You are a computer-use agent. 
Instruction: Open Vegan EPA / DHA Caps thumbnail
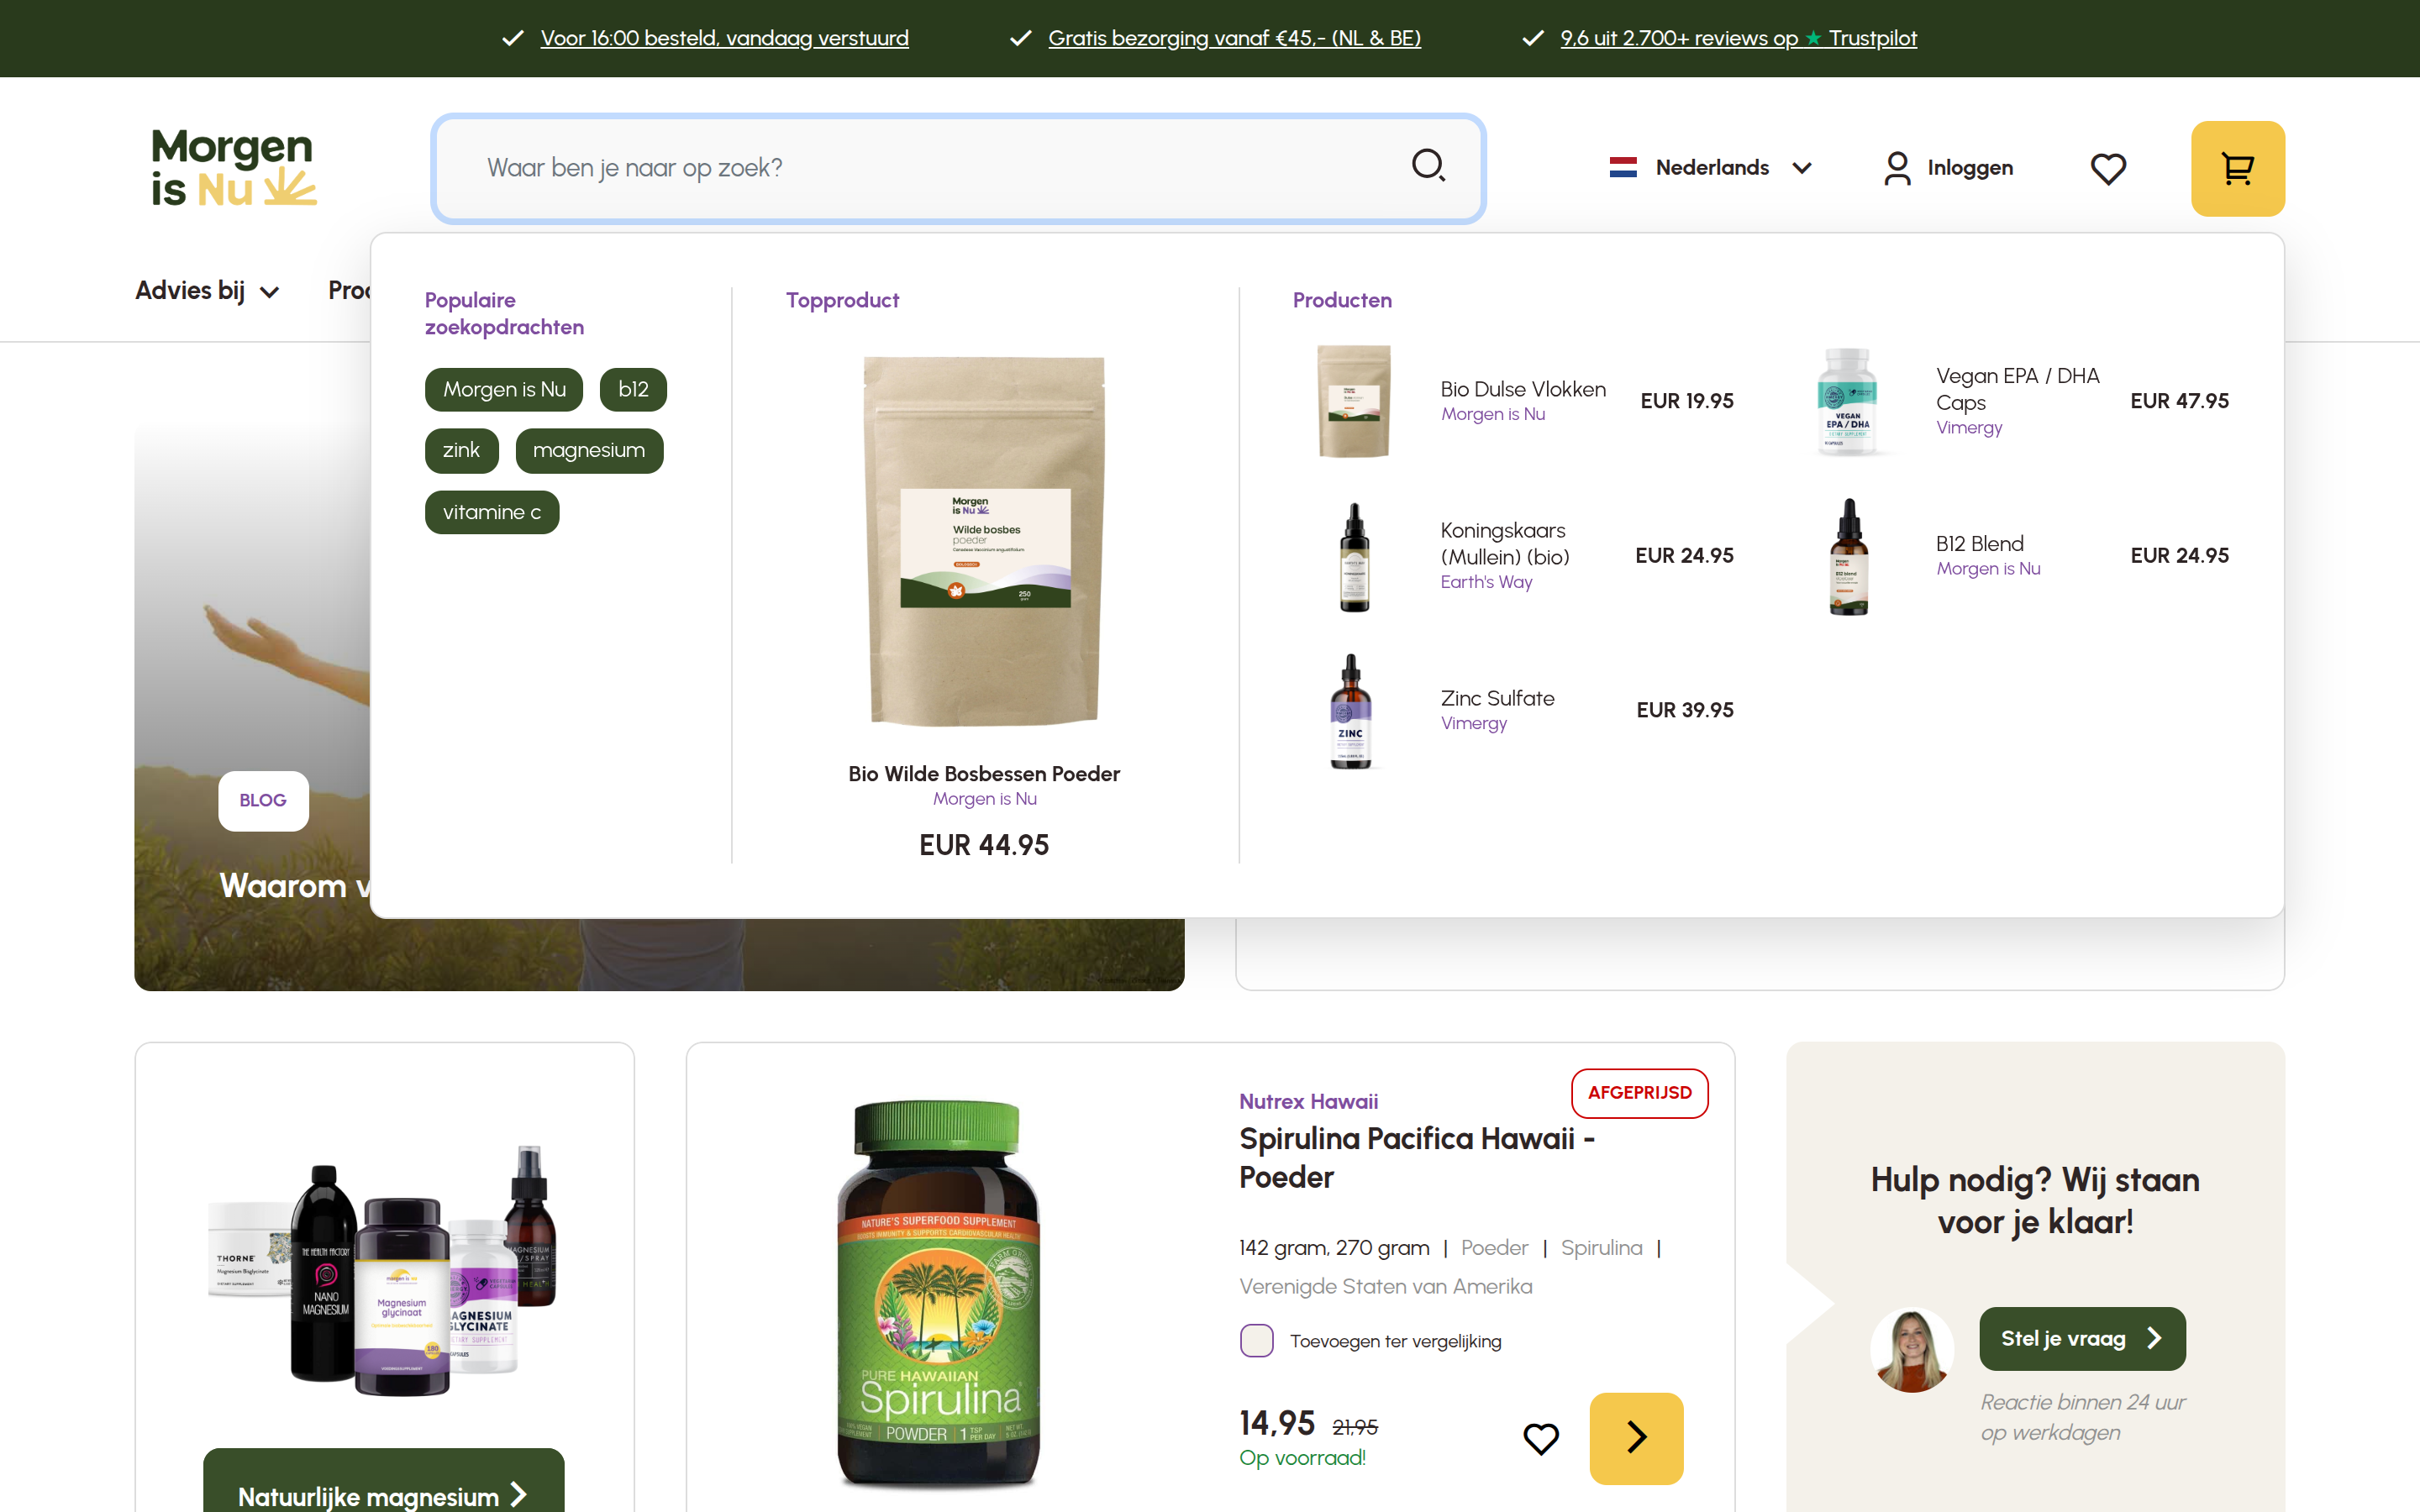[1847, 401]
